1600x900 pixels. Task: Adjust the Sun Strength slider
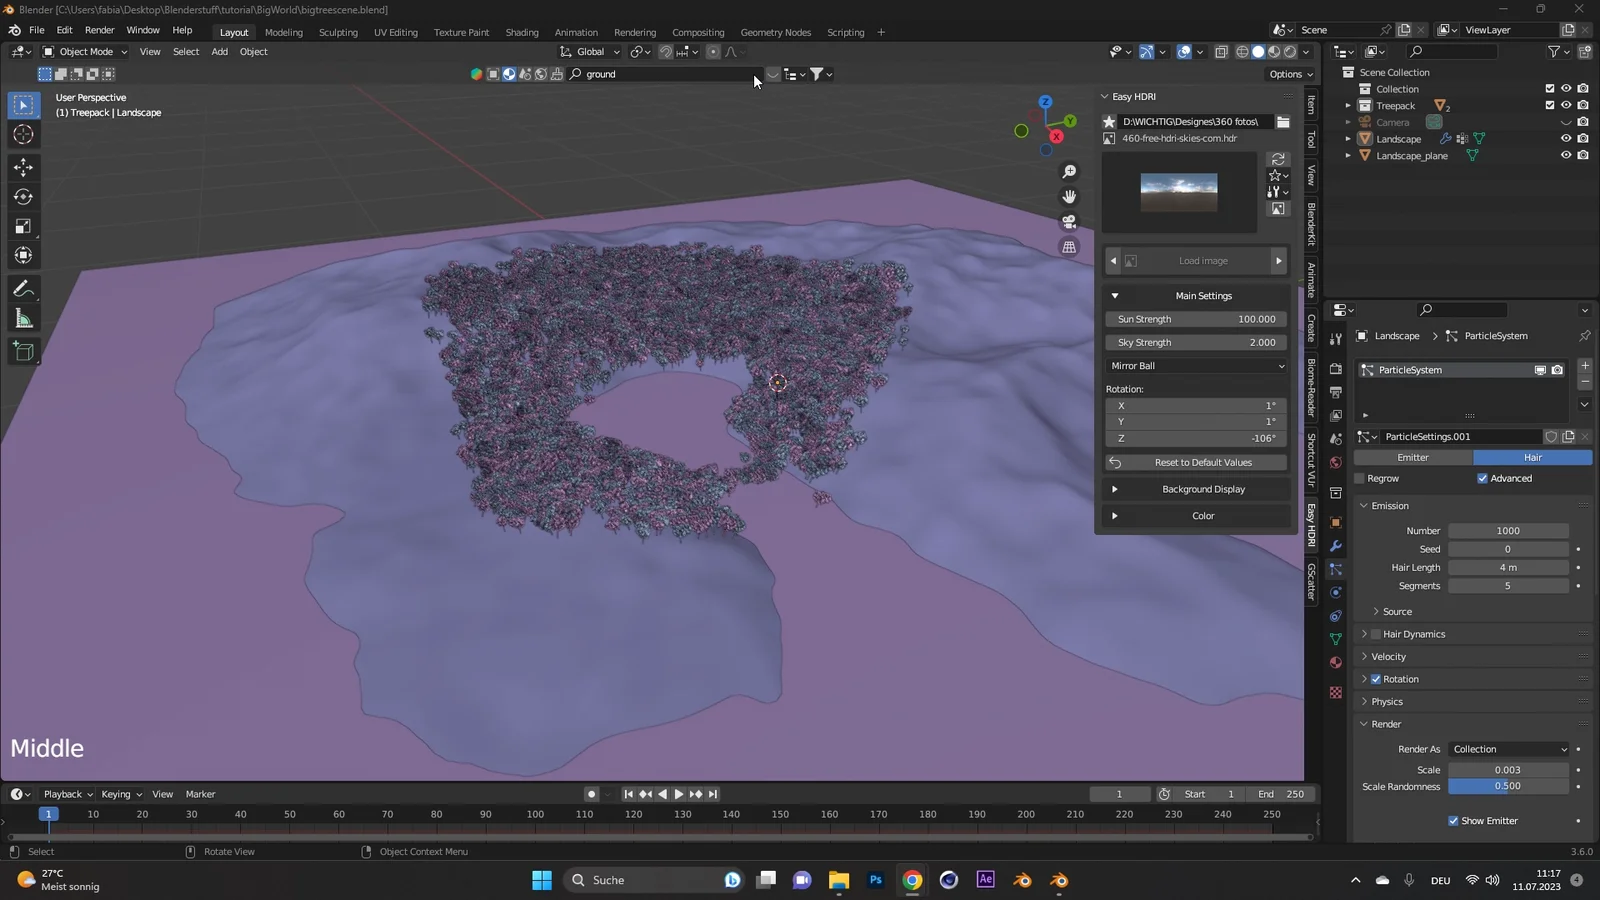[1196, 318]
